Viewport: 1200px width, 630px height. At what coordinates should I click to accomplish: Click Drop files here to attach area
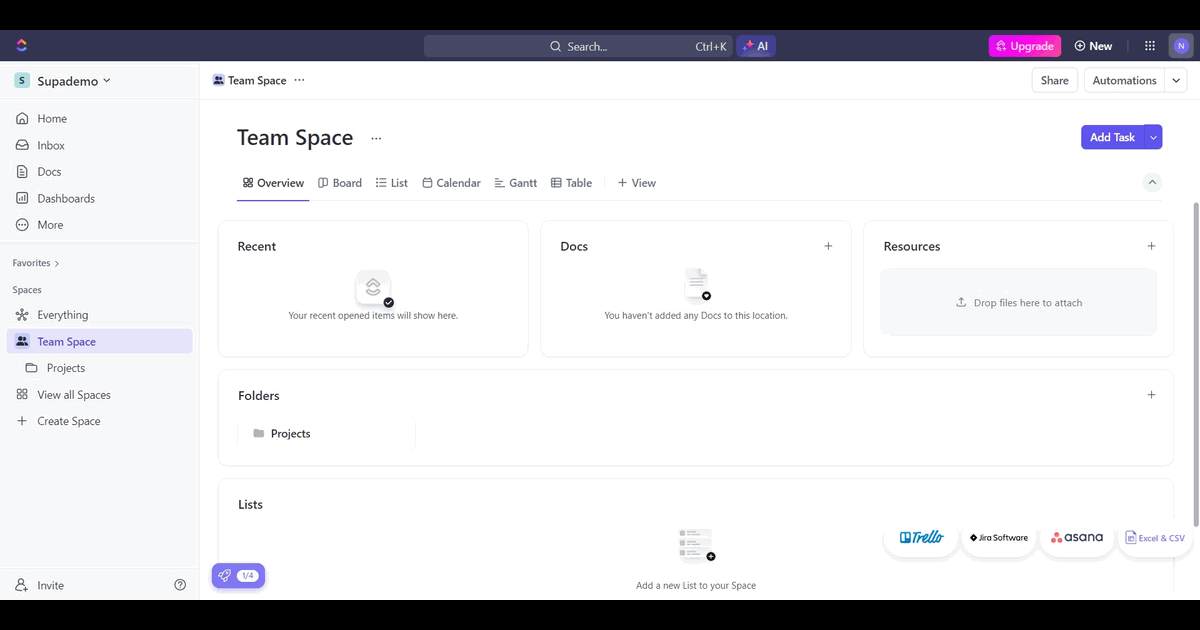tap(1018, 302)
